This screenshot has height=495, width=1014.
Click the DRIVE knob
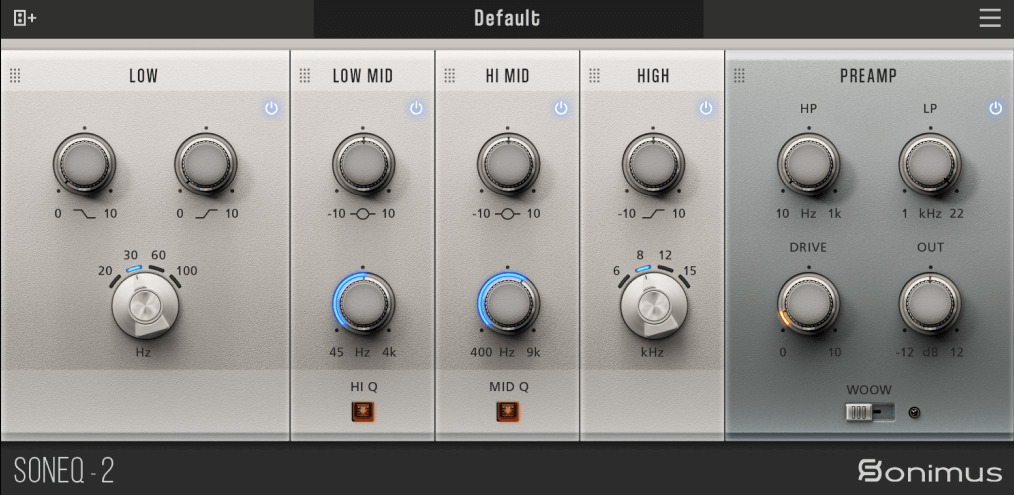pyautogui.click(x=808, y=303)
